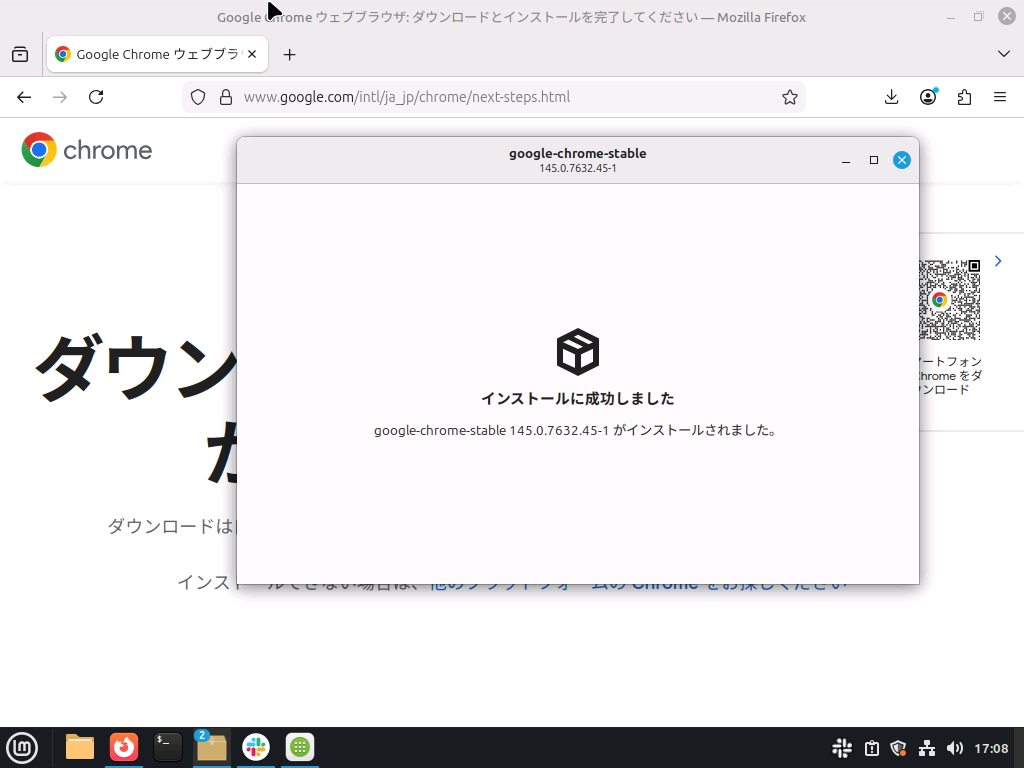Open the firewall shield in the system tray

pos(898,748)
